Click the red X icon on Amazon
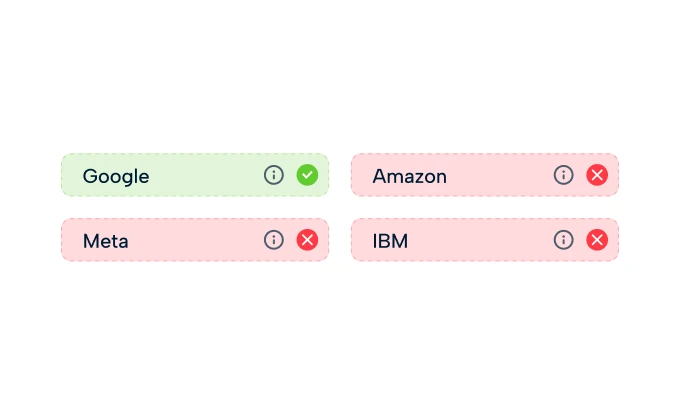 [x=597, y=175]
